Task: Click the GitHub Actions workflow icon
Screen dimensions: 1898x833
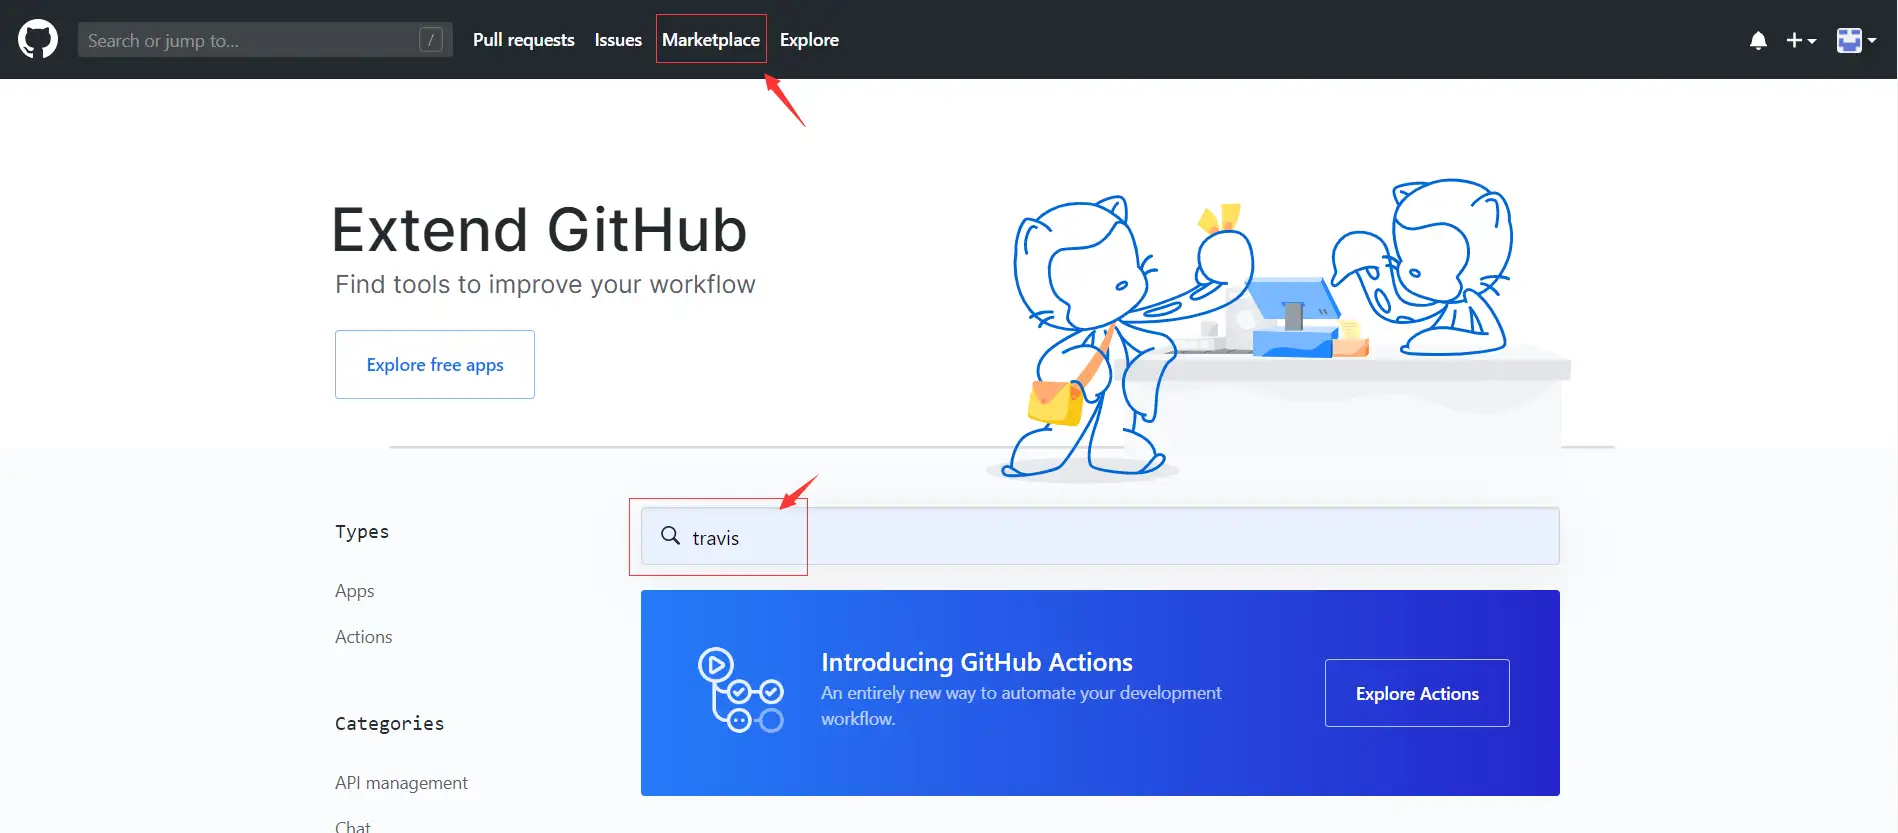Action: point(740,691)
